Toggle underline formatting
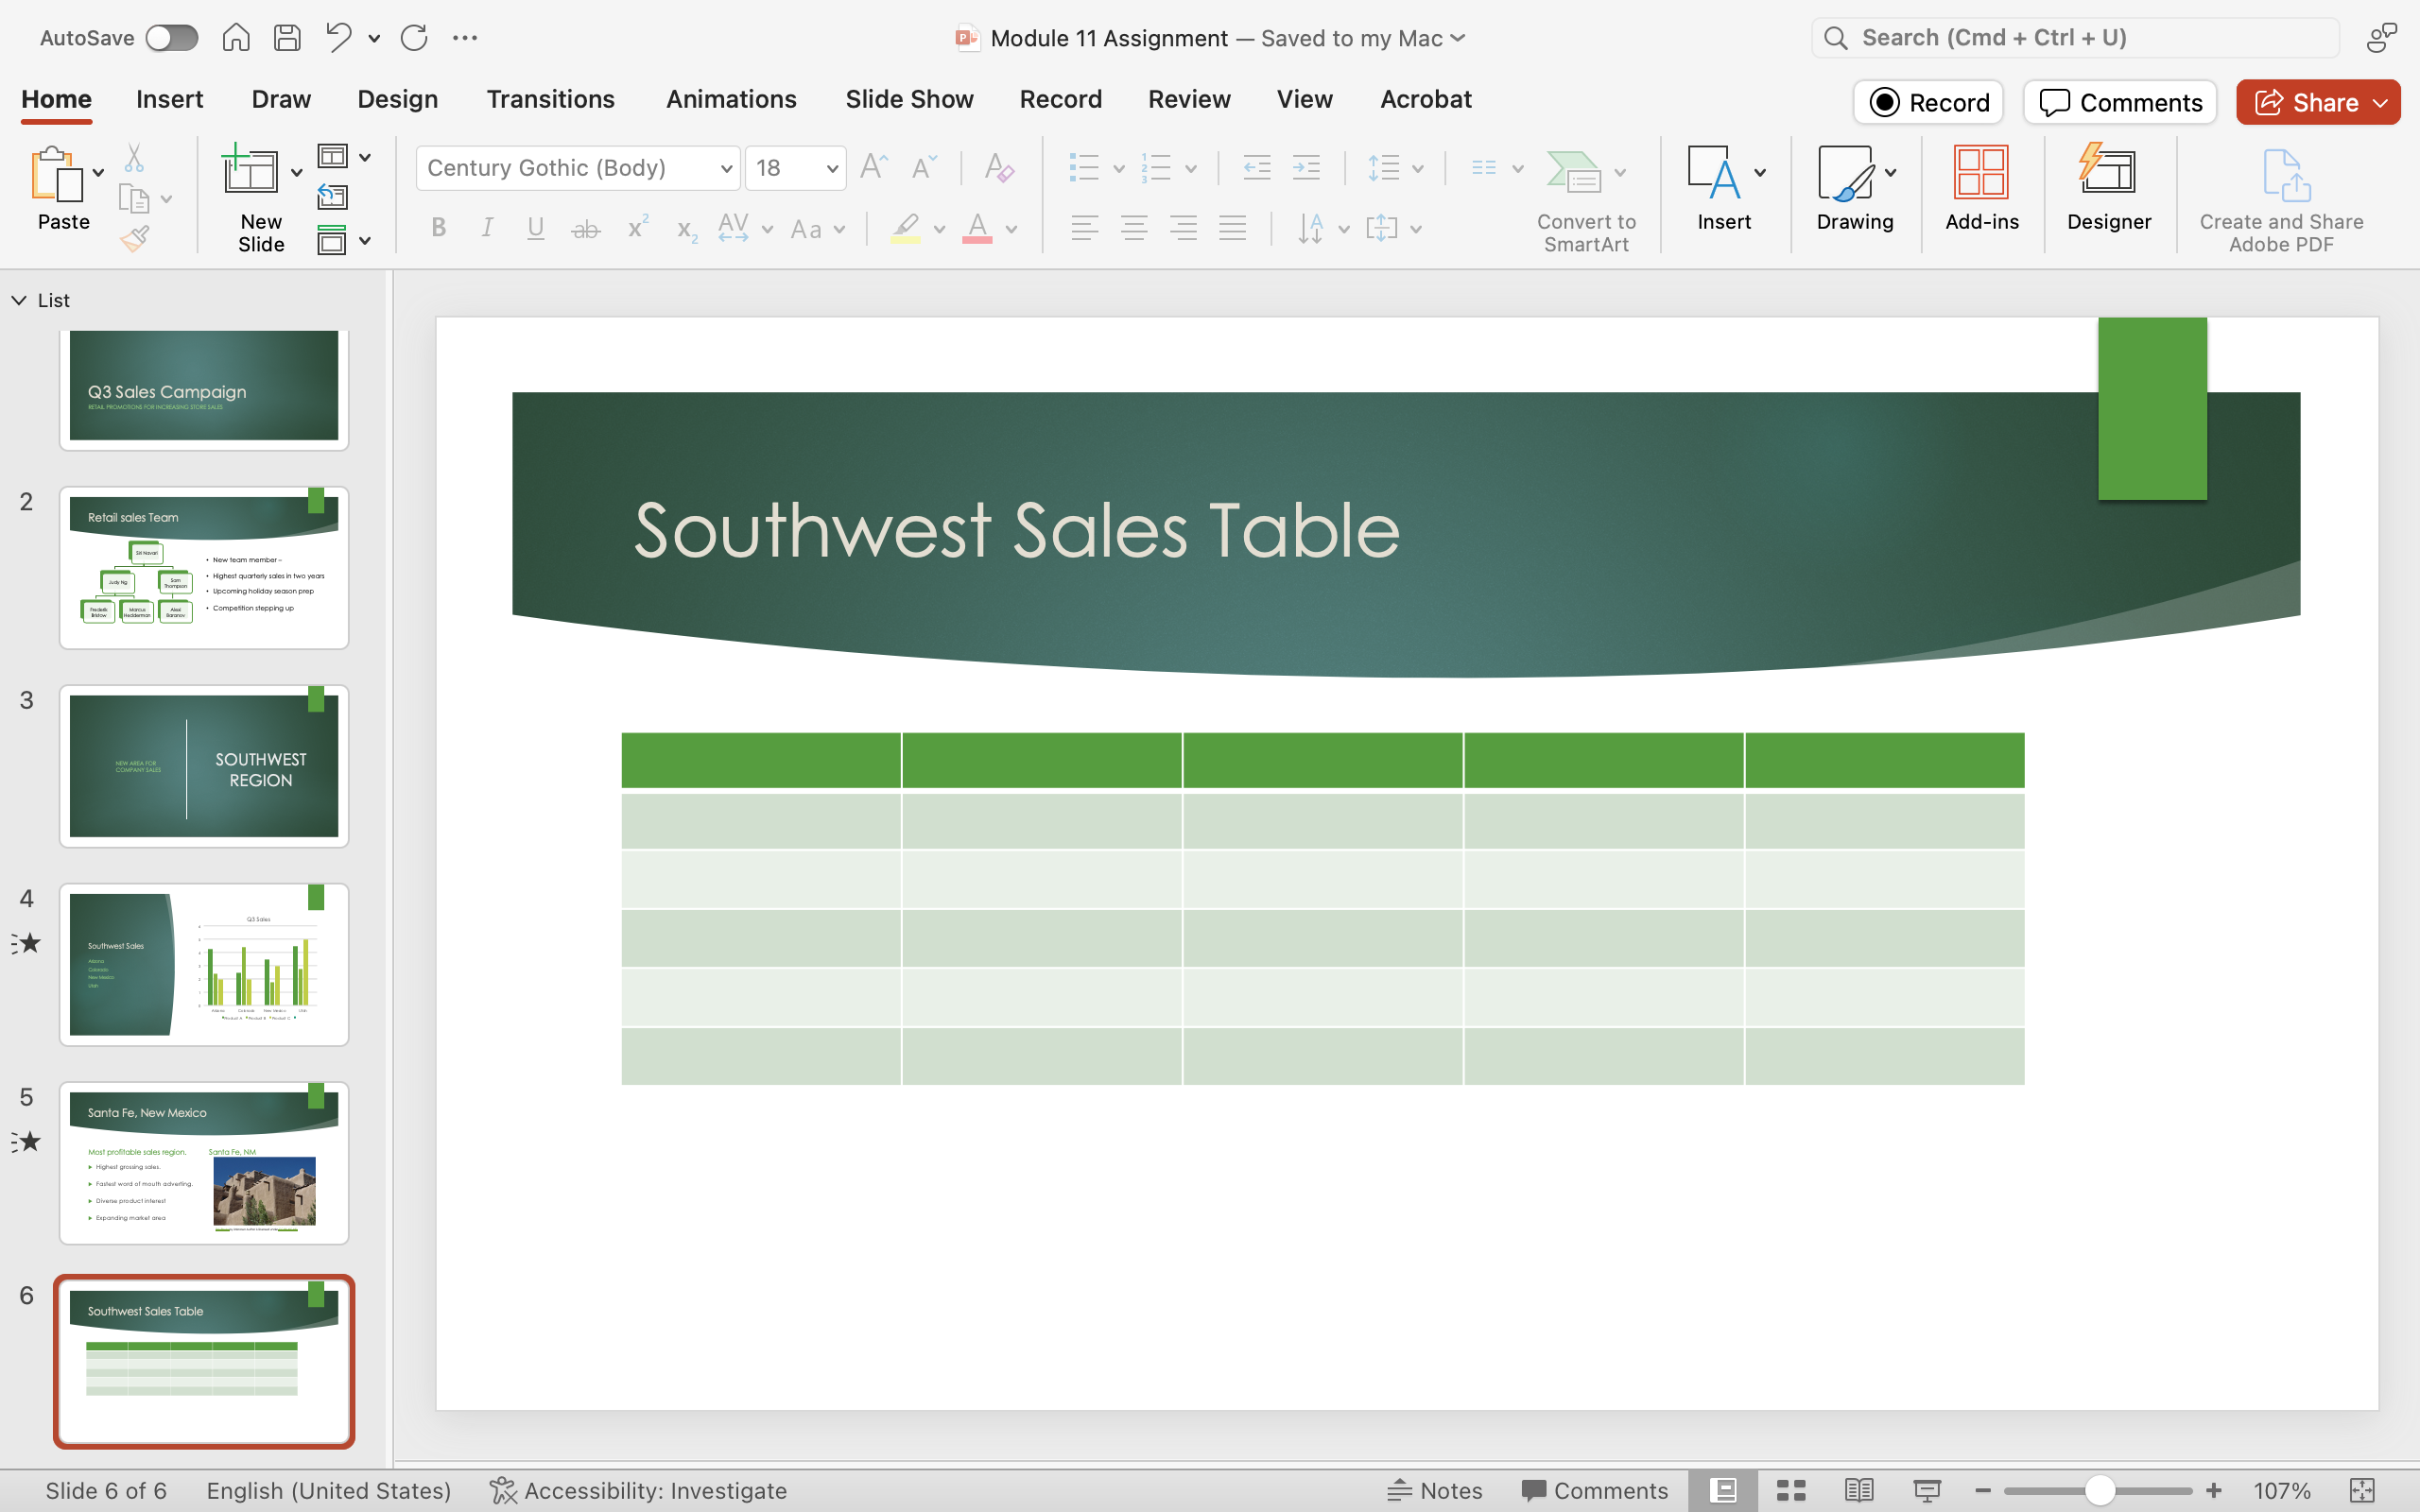Screen dimensions: 2420x1512 (536, 228)
